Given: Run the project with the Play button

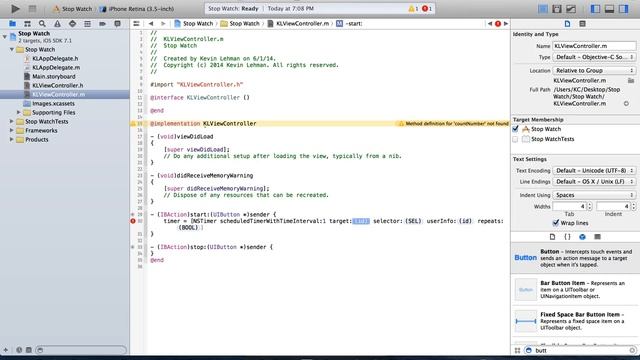Looking at the screenshot, I should [15, 8].
